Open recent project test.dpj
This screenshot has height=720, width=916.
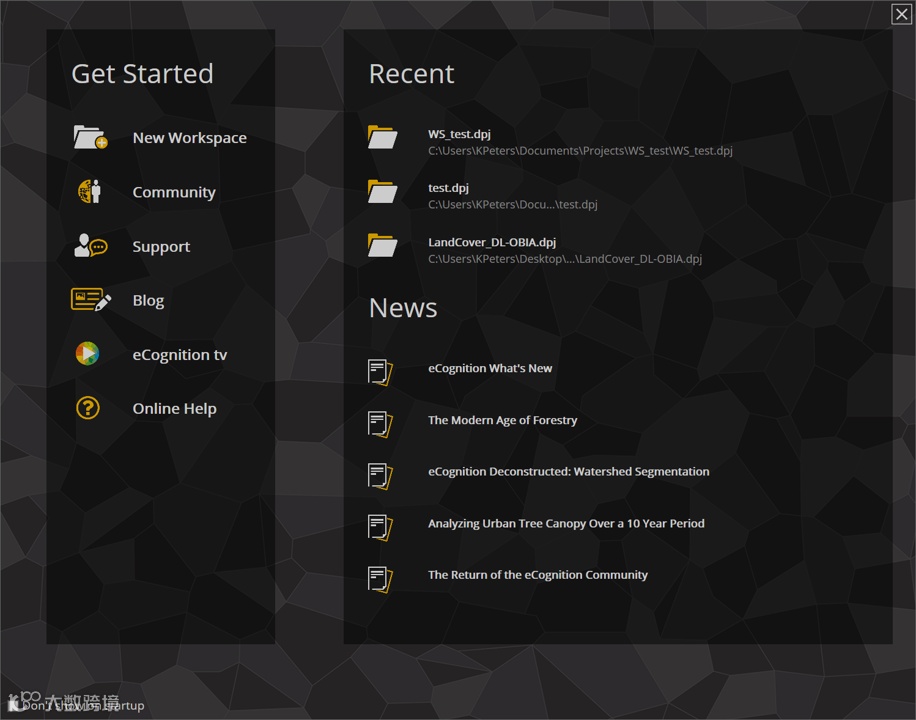pyautogui.click(x=448, y=188)
